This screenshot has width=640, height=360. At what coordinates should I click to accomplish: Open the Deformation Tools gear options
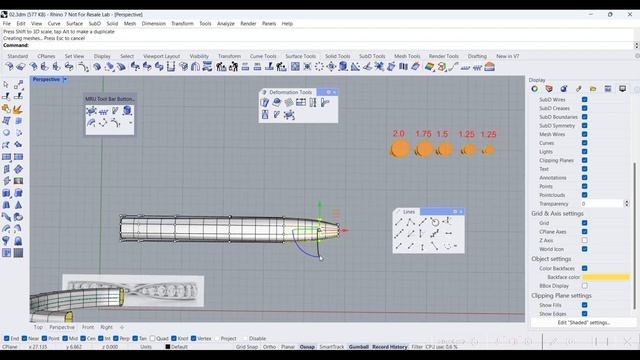tap(329, 92)
